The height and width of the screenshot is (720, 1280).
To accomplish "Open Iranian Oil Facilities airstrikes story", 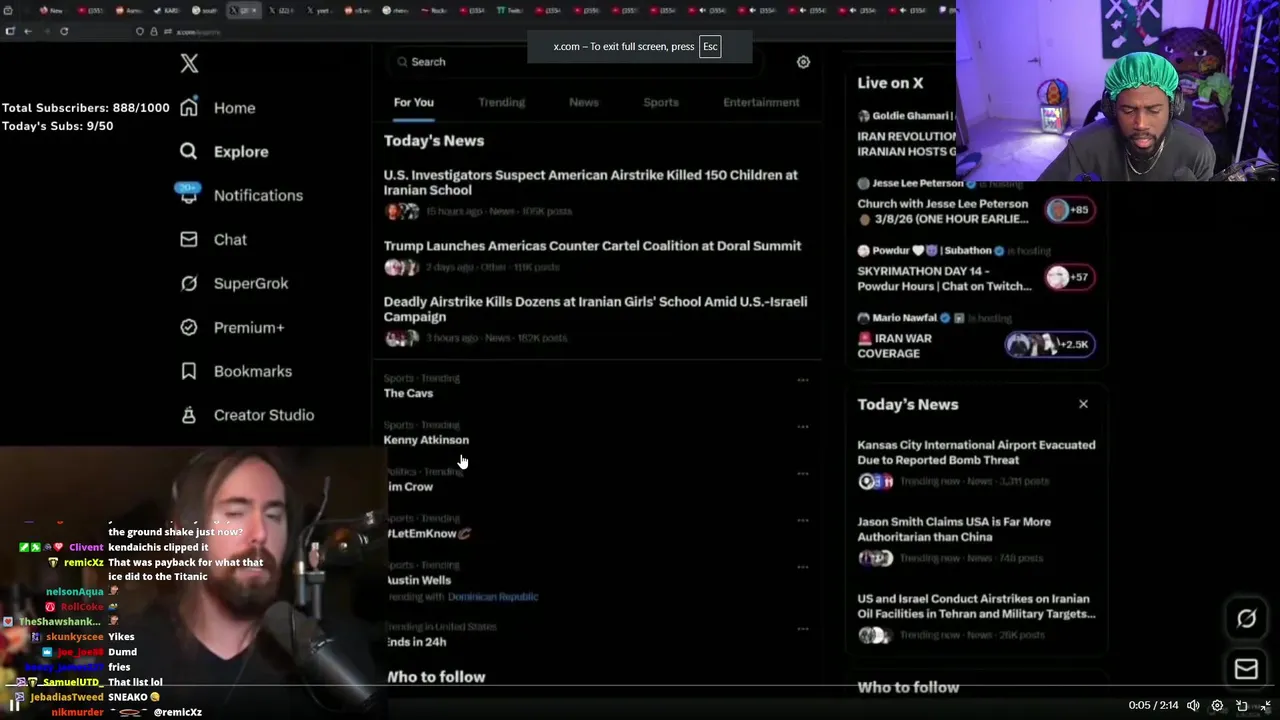I will tap(977, 618).
